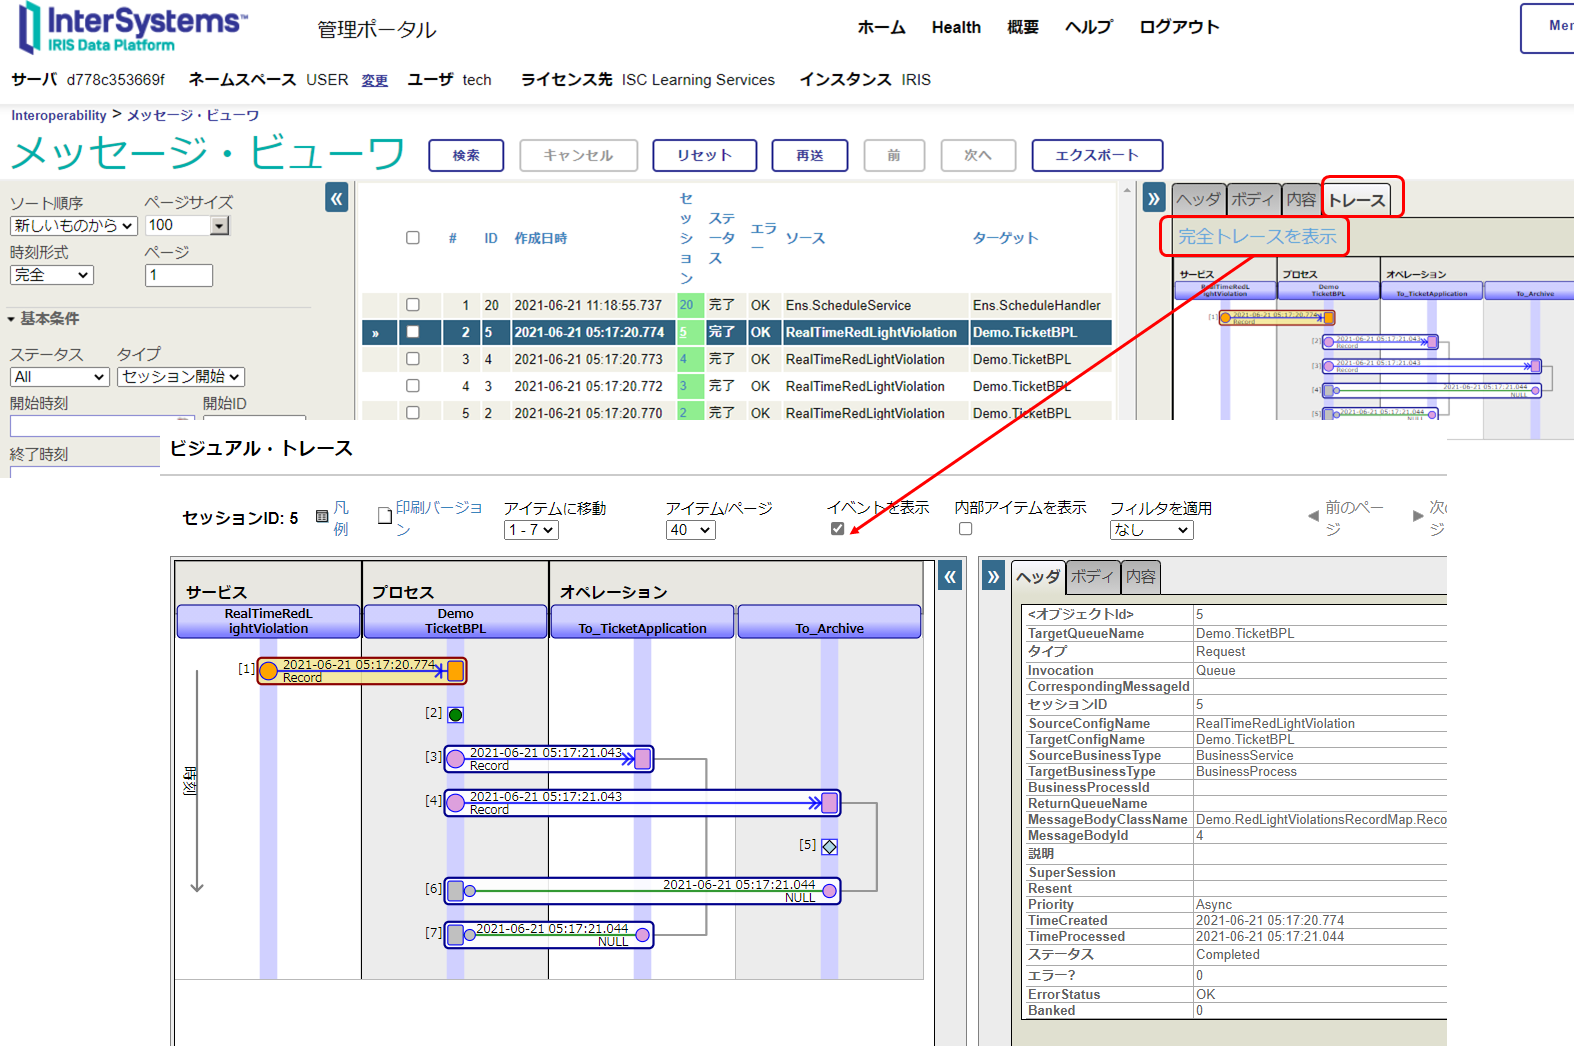Click orange circle at trace step 1
Viewport: 1574px width, 1046px height.
pos(269,671)
